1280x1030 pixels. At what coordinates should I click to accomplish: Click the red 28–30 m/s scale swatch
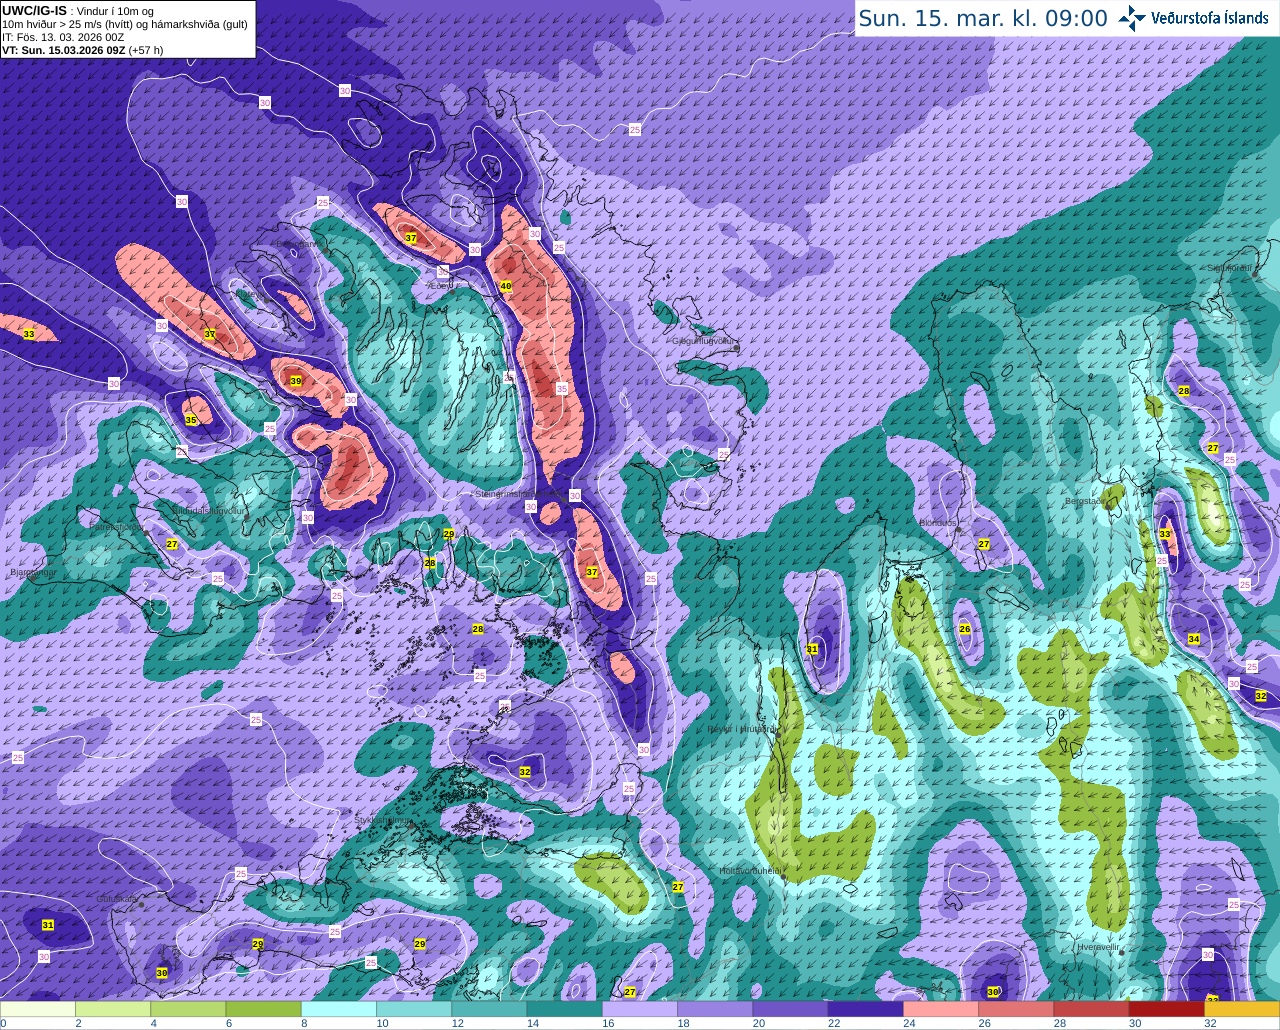pos(1091,1009)
